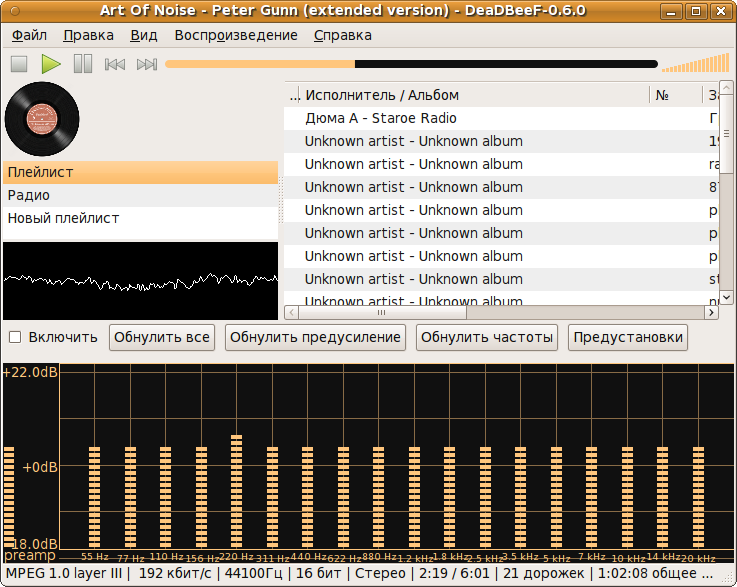737x587 pixels.
Task: Click the playlist vertical scrollbar up arrow
Action: [726, 87]
